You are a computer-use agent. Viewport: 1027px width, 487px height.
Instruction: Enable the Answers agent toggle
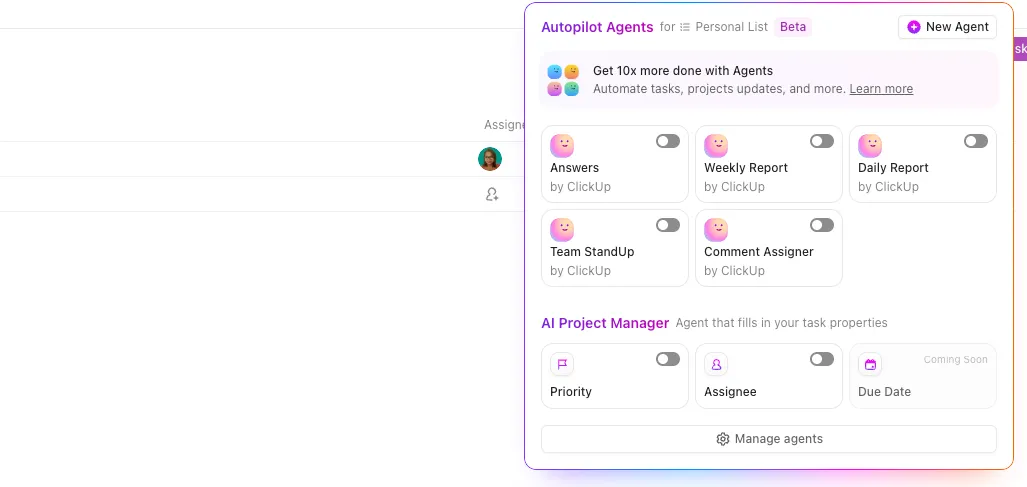pyautogui.click(x=668, y=141)
